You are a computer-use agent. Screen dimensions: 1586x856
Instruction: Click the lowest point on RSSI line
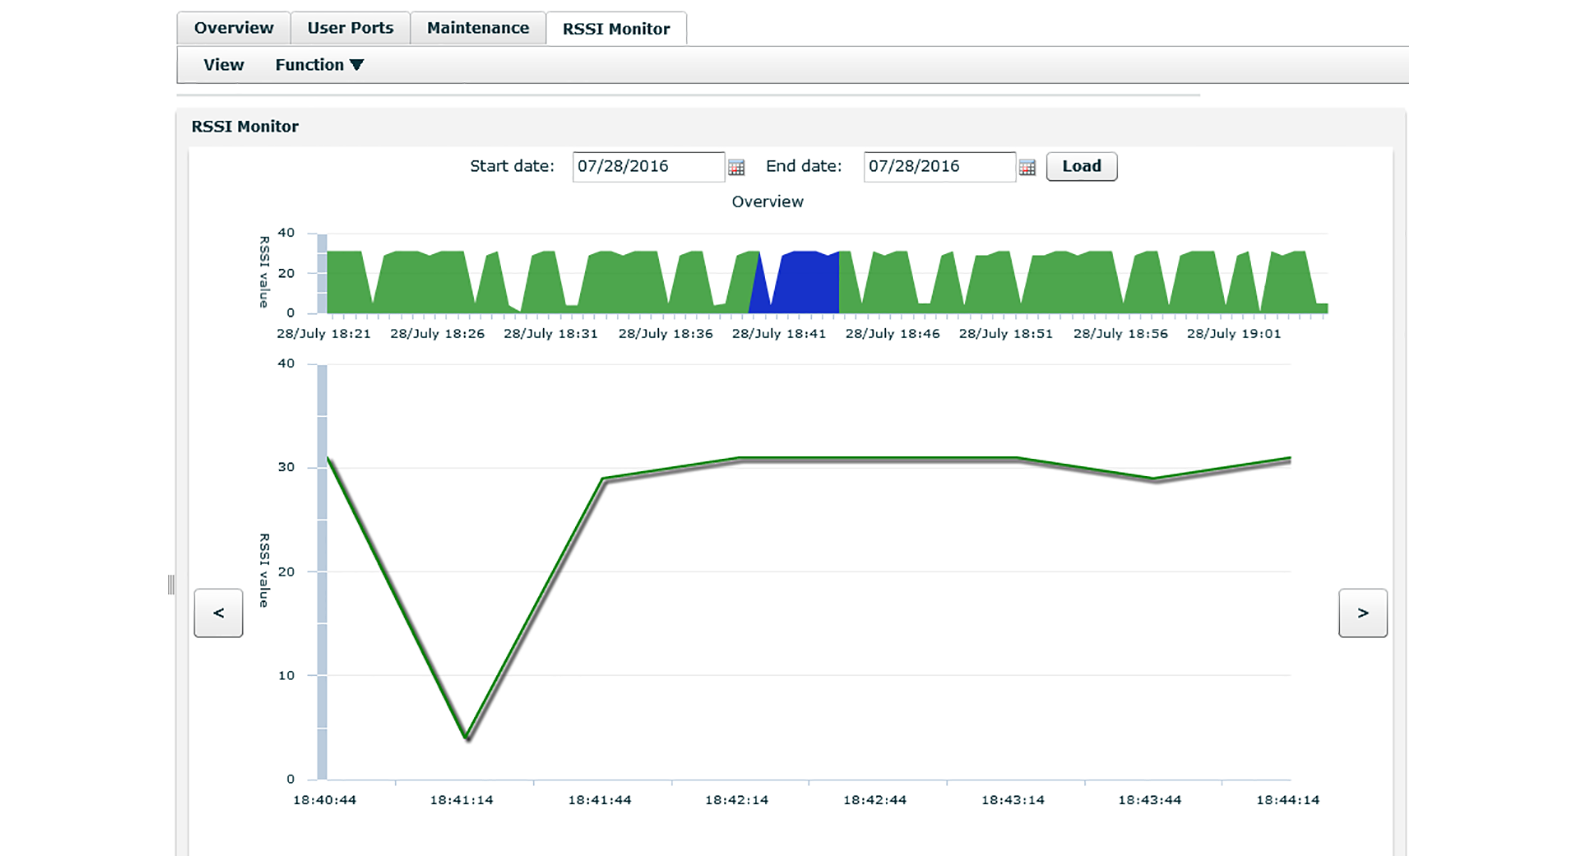coord(467,738)
